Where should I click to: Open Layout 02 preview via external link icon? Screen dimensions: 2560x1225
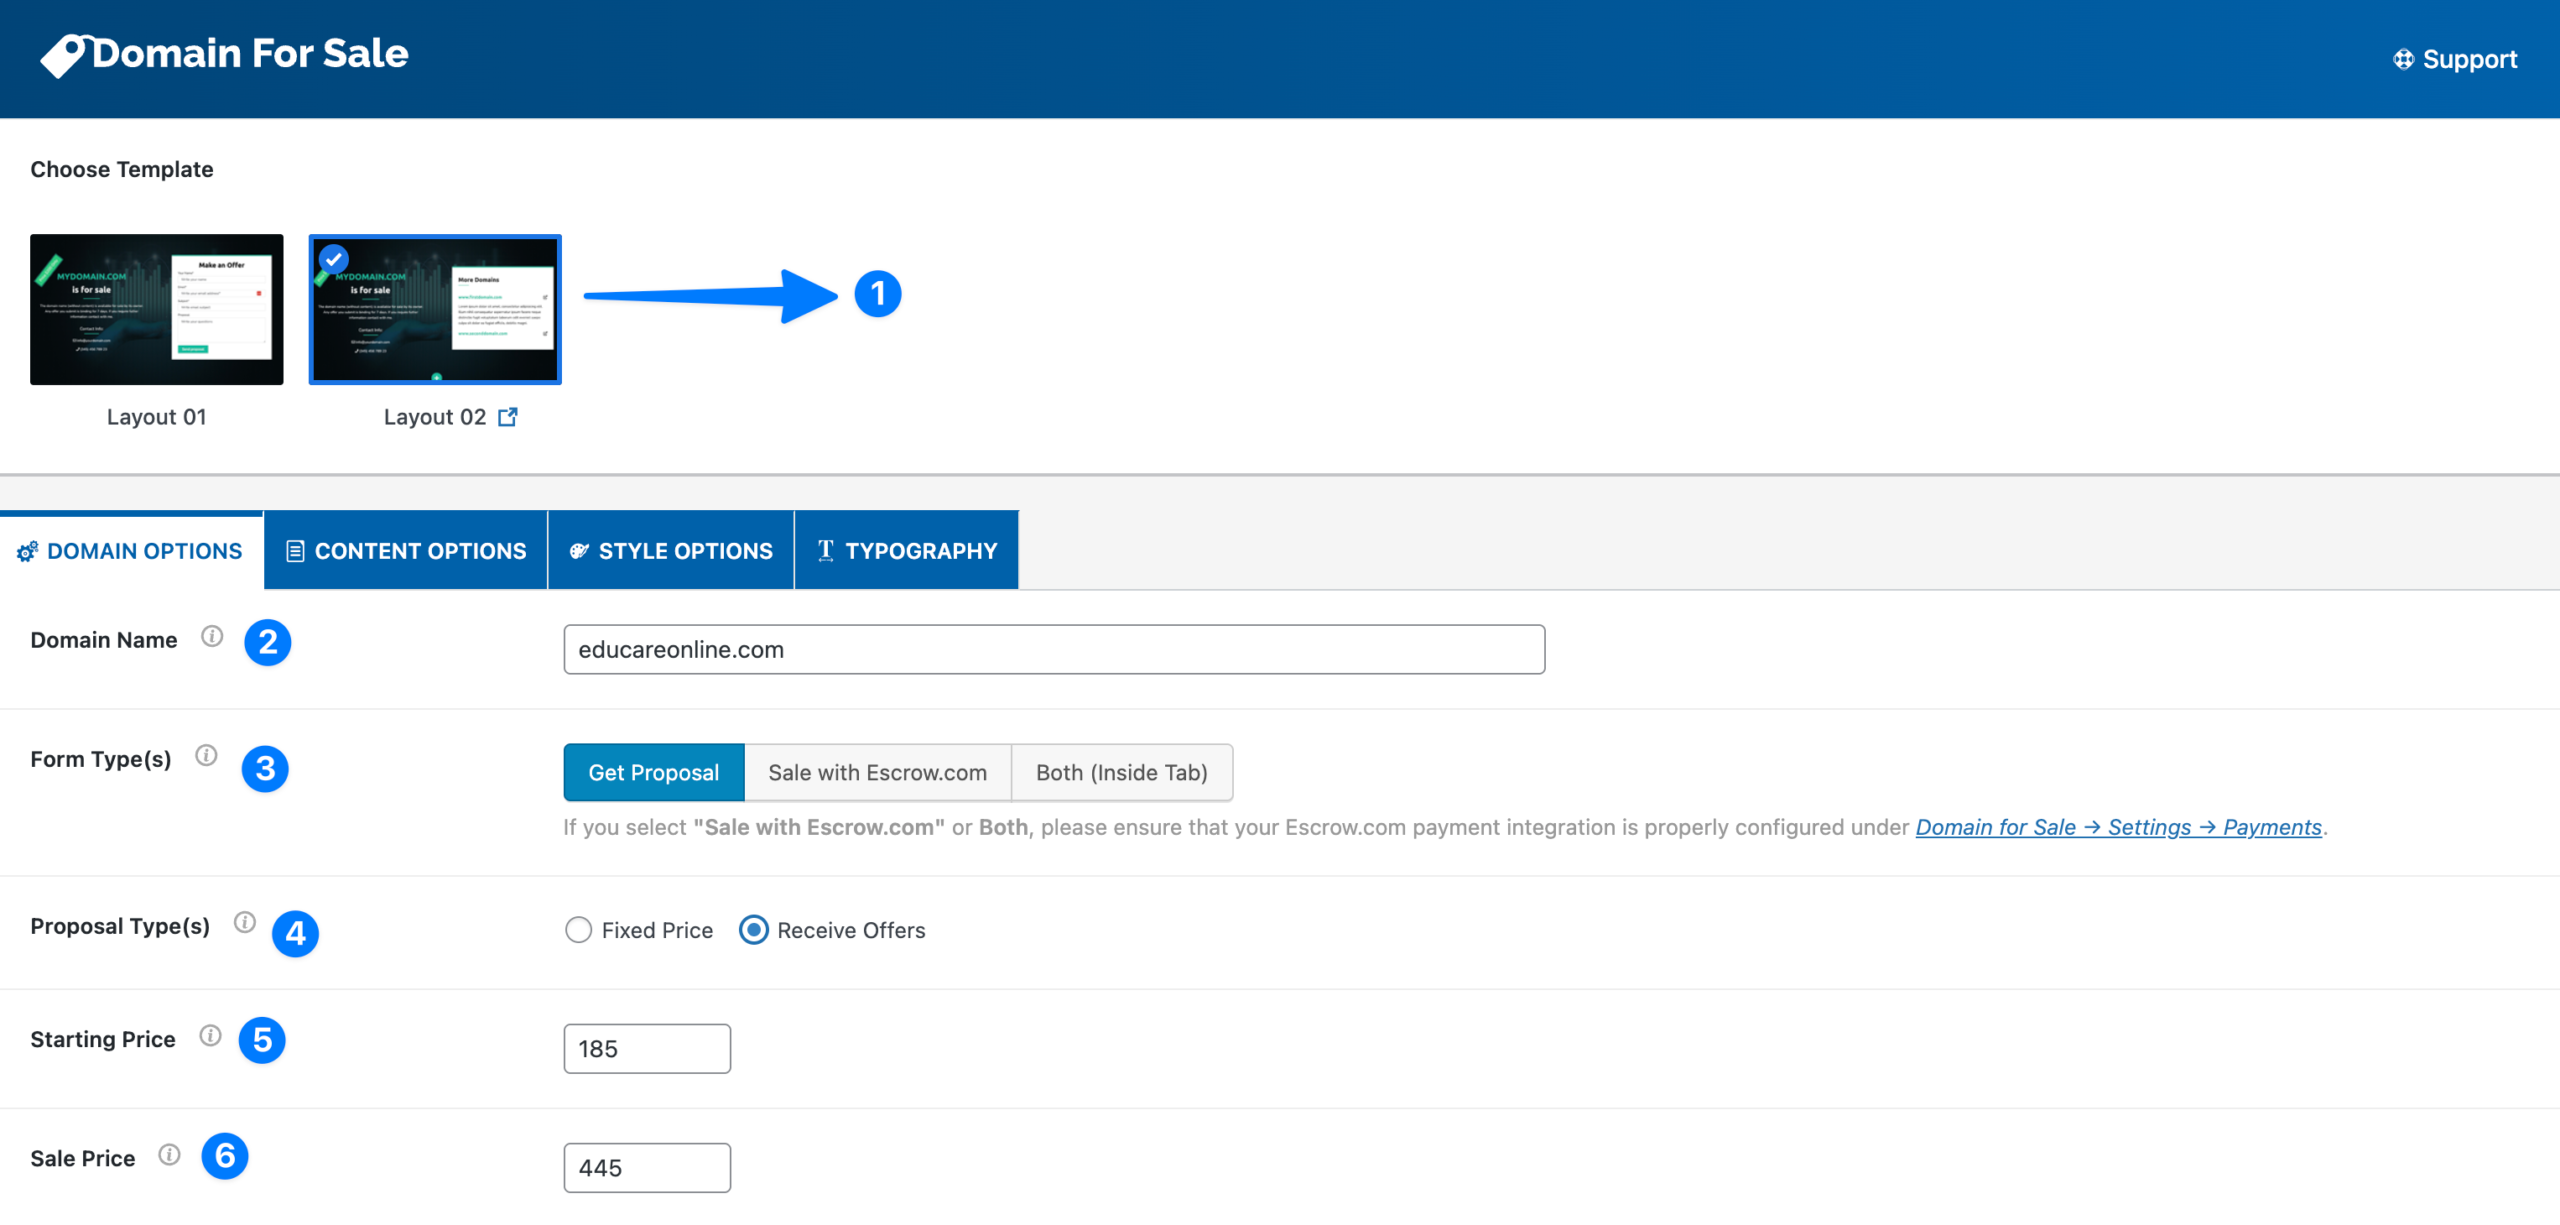(x=508, y=417)
